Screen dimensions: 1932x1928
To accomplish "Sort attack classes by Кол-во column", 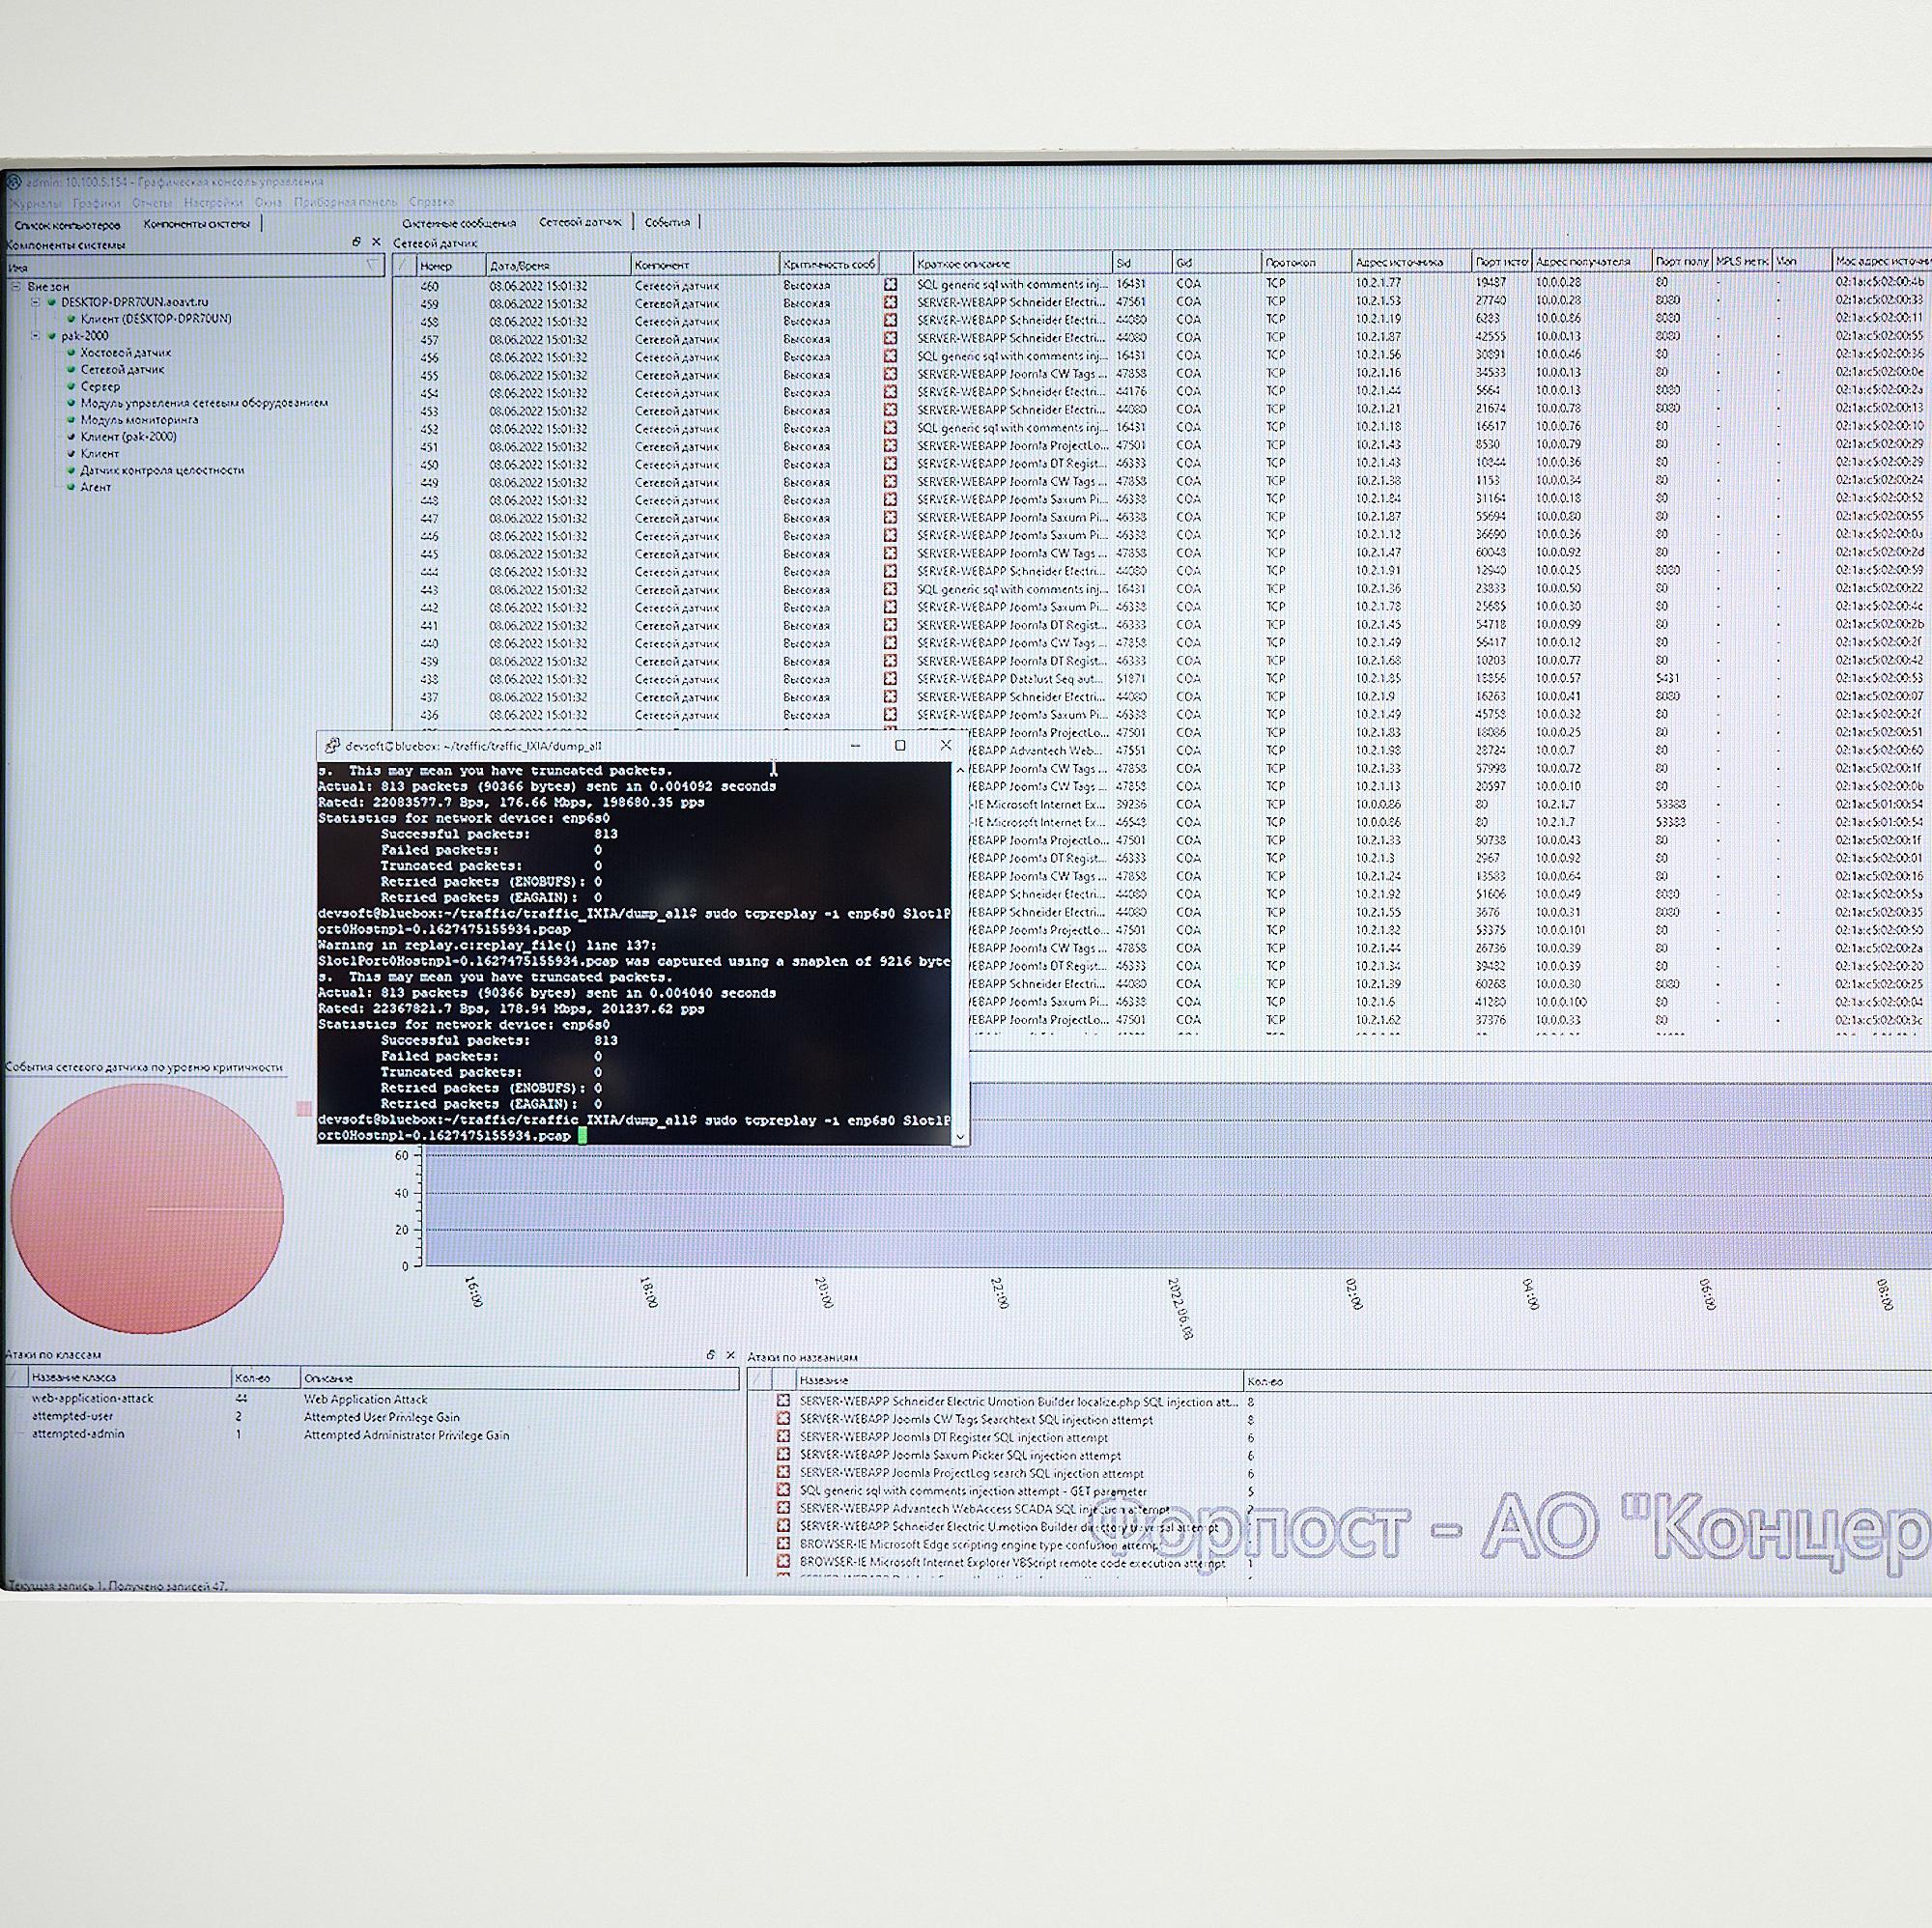I will tap(265, 1378).
